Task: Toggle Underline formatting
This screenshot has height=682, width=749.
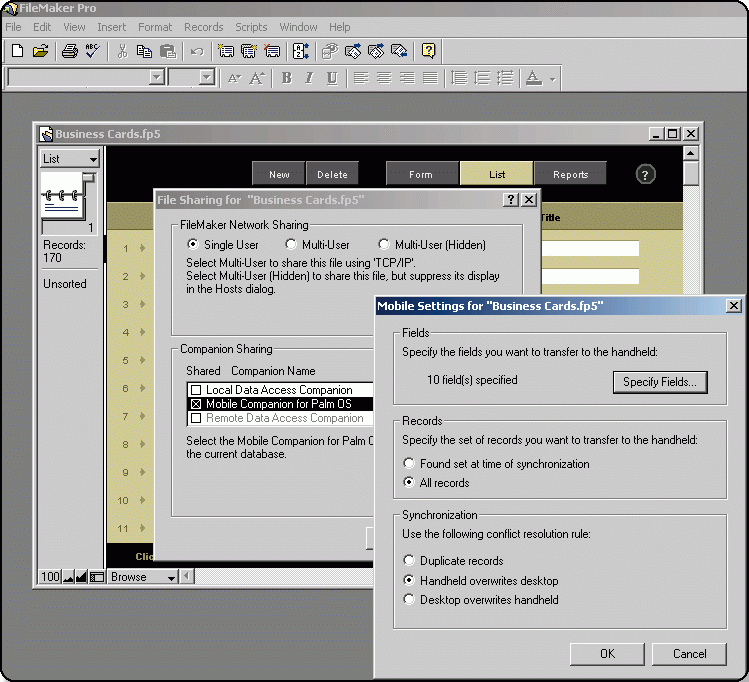Action: pyautogui.click(x=332, y=78)
